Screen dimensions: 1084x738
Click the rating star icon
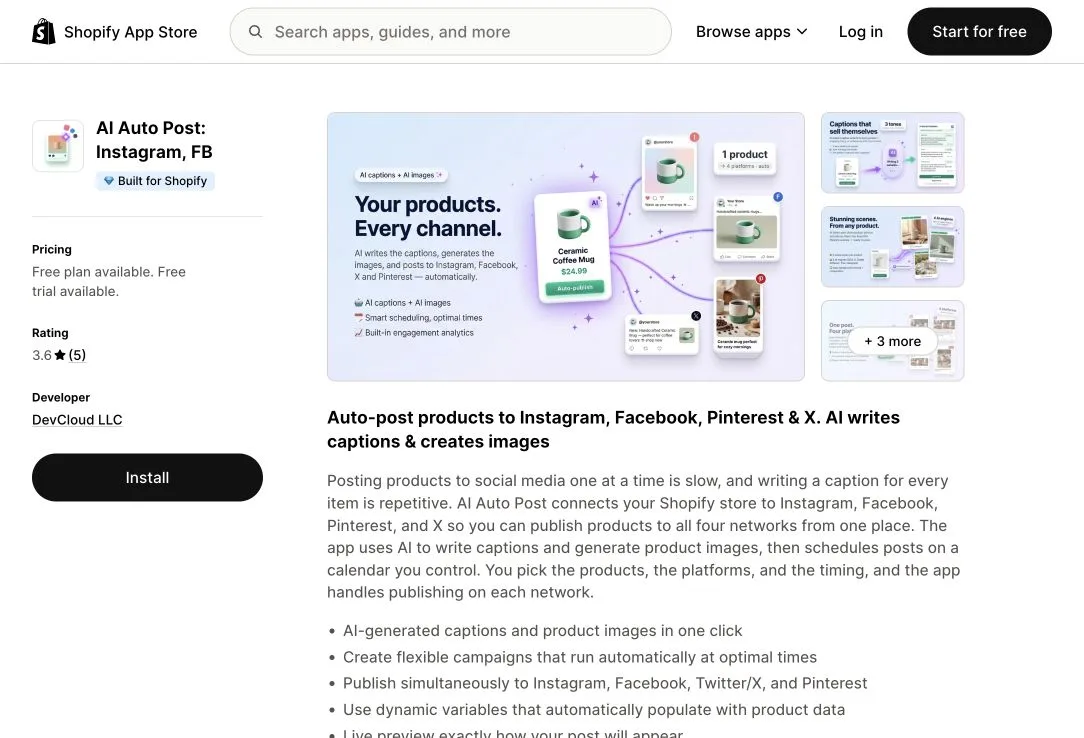coord(60,355)
